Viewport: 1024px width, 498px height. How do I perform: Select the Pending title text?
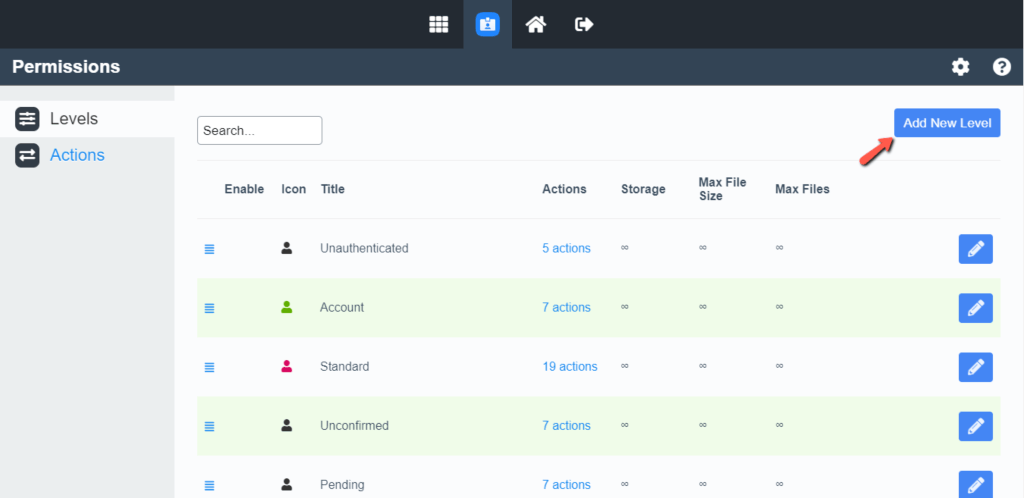coord(342,484)
